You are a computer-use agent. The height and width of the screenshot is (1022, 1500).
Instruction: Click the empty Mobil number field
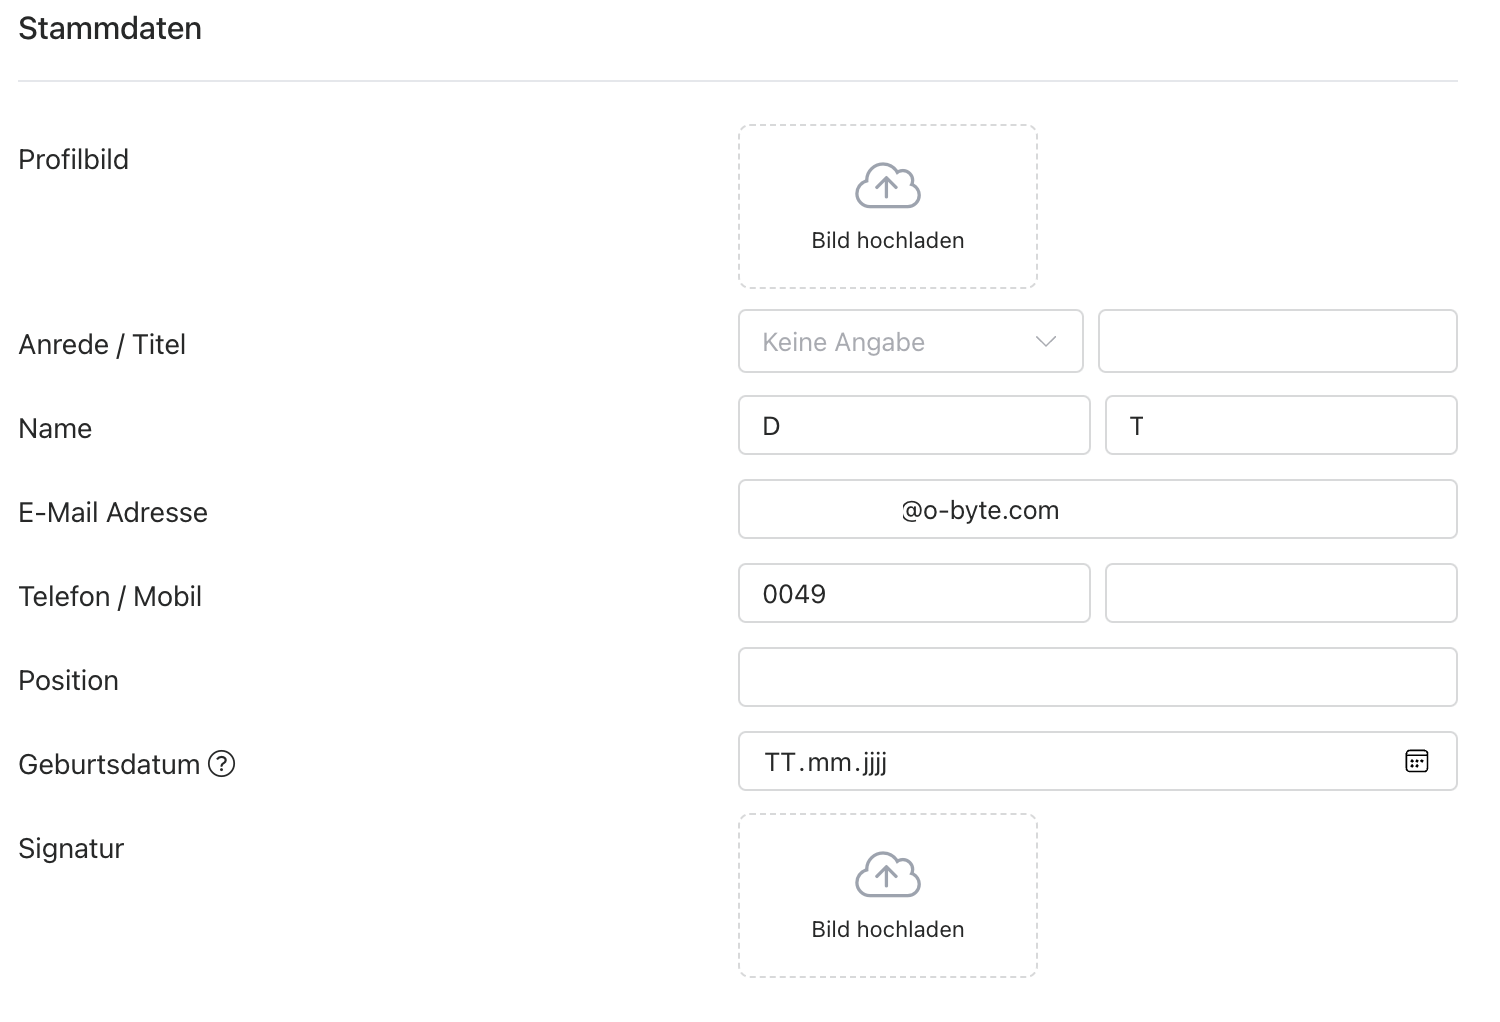click(x=1280, y=594)
